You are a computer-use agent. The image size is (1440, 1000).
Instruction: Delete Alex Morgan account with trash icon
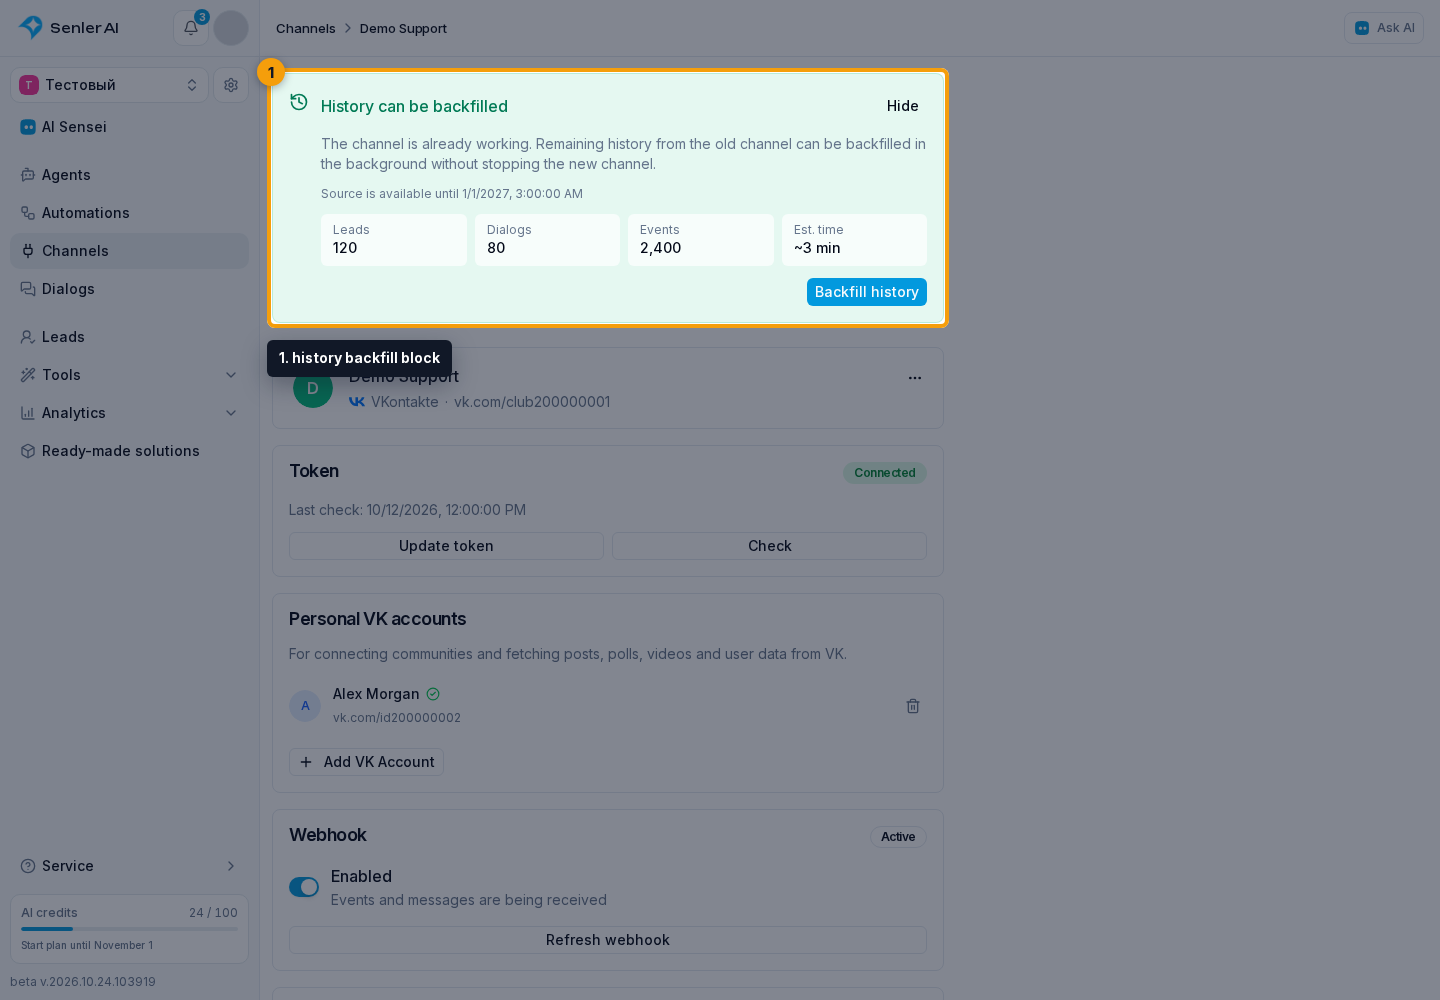pos(913,706)
